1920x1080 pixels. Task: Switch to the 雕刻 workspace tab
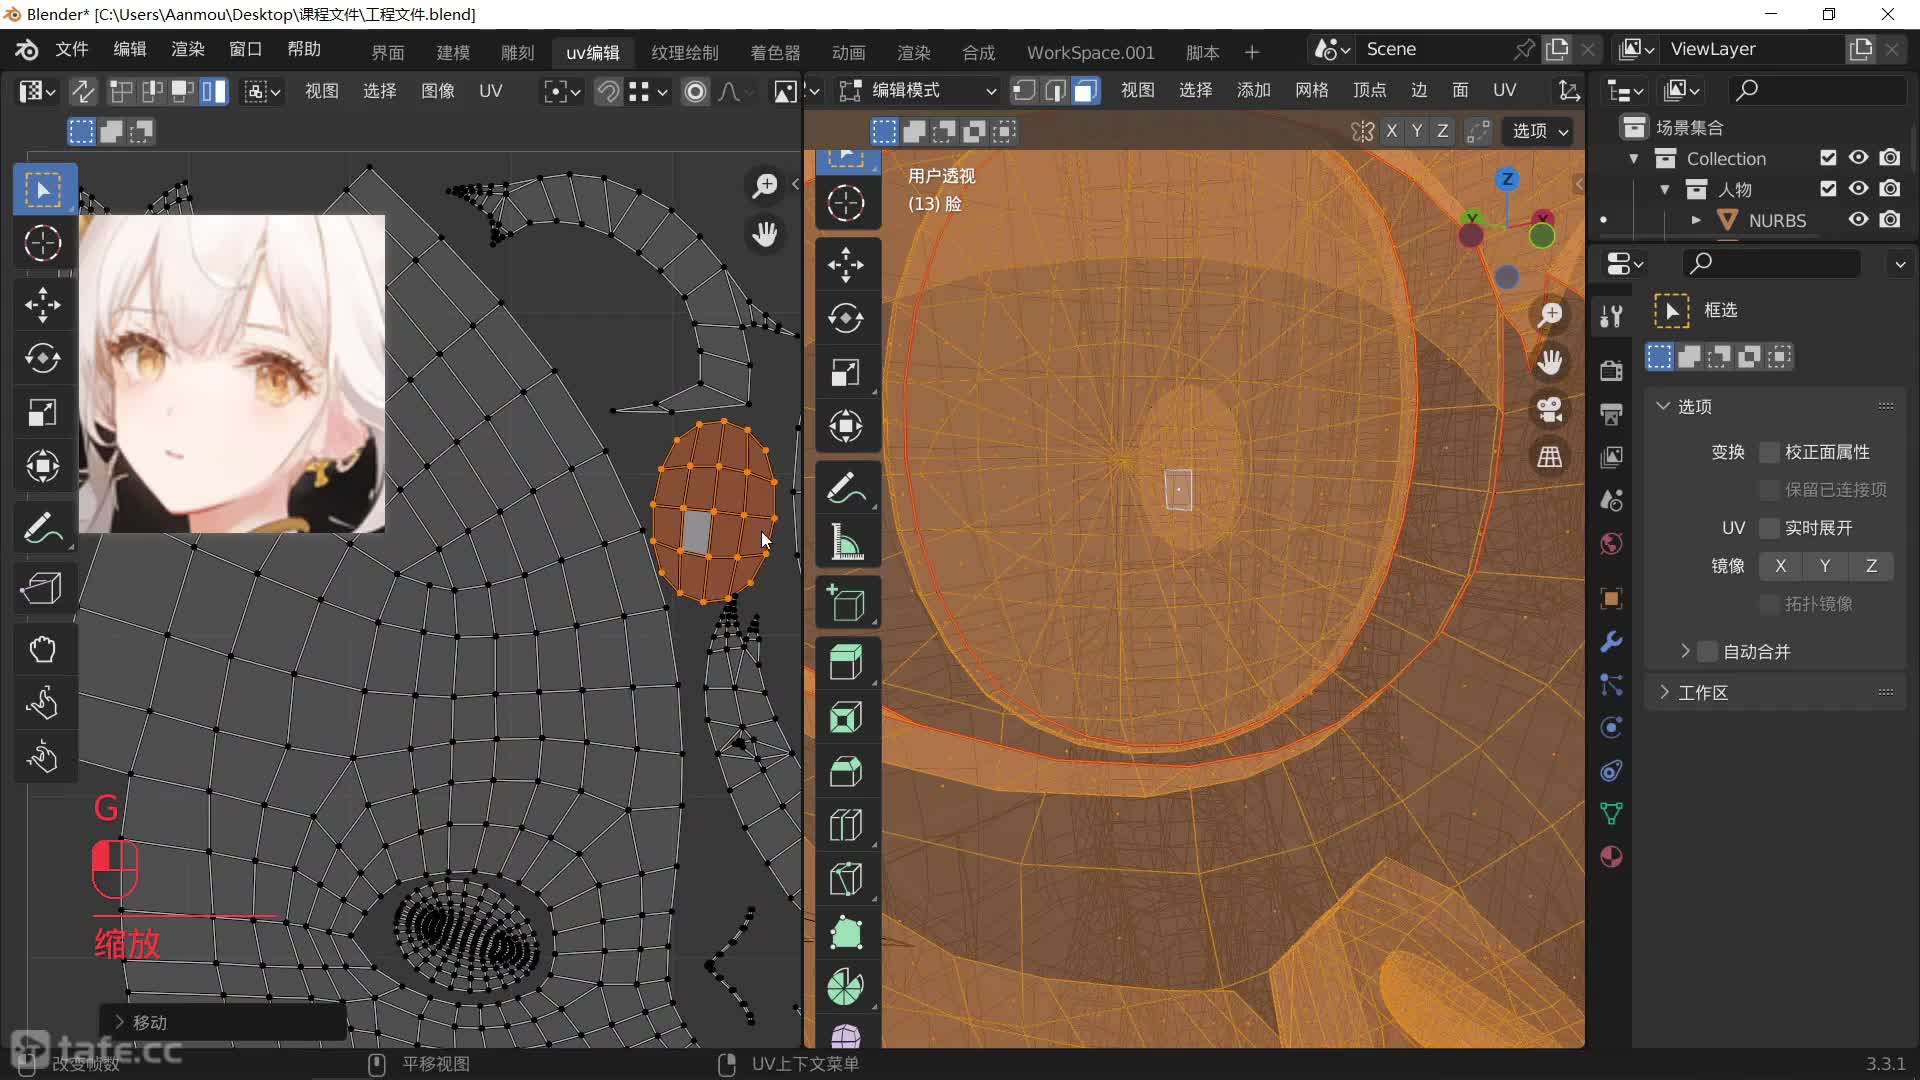click(518, 52)
